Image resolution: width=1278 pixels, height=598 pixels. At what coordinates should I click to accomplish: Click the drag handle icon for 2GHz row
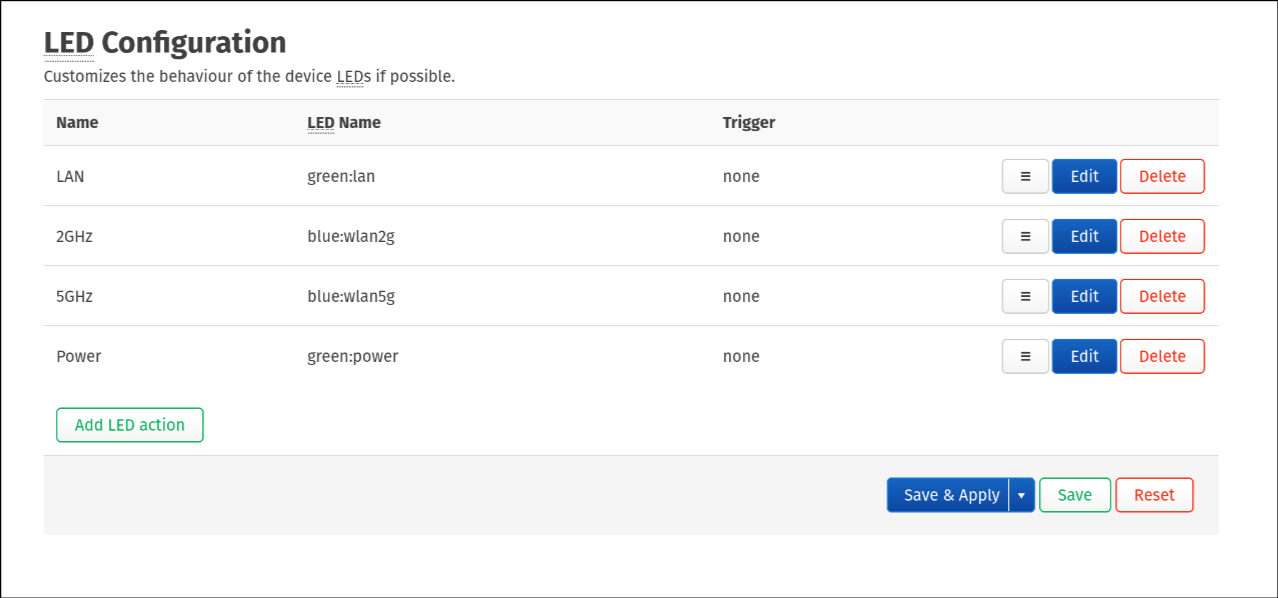pos(1025,236)
